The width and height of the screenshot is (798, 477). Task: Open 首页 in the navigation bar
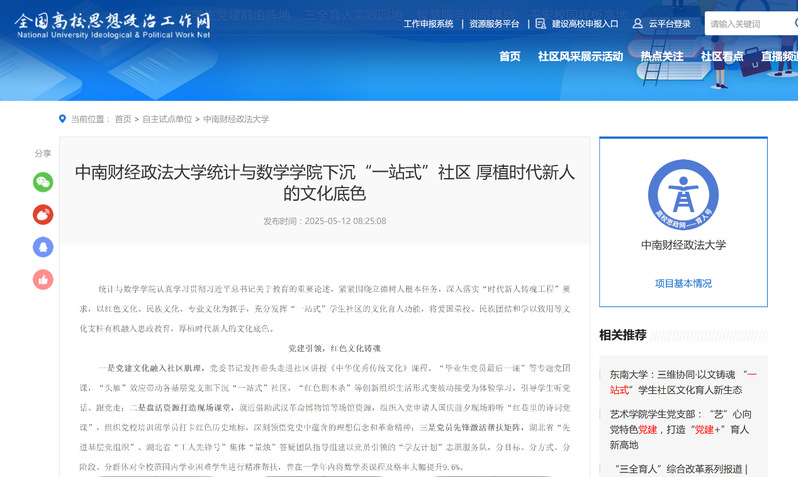[x=510, y=56]
